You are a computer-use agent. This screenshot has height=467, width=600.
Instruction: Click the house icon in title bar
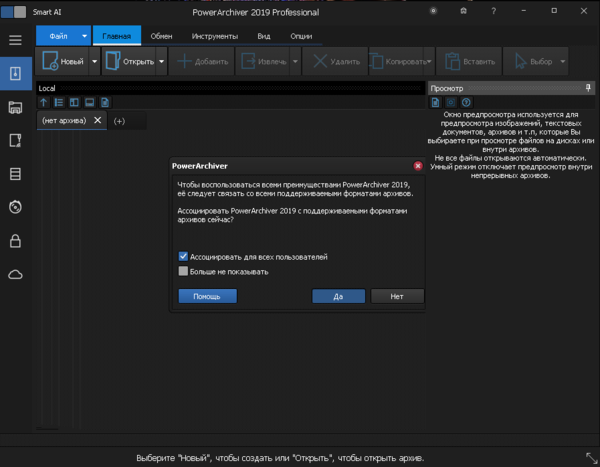pos(463,11)
